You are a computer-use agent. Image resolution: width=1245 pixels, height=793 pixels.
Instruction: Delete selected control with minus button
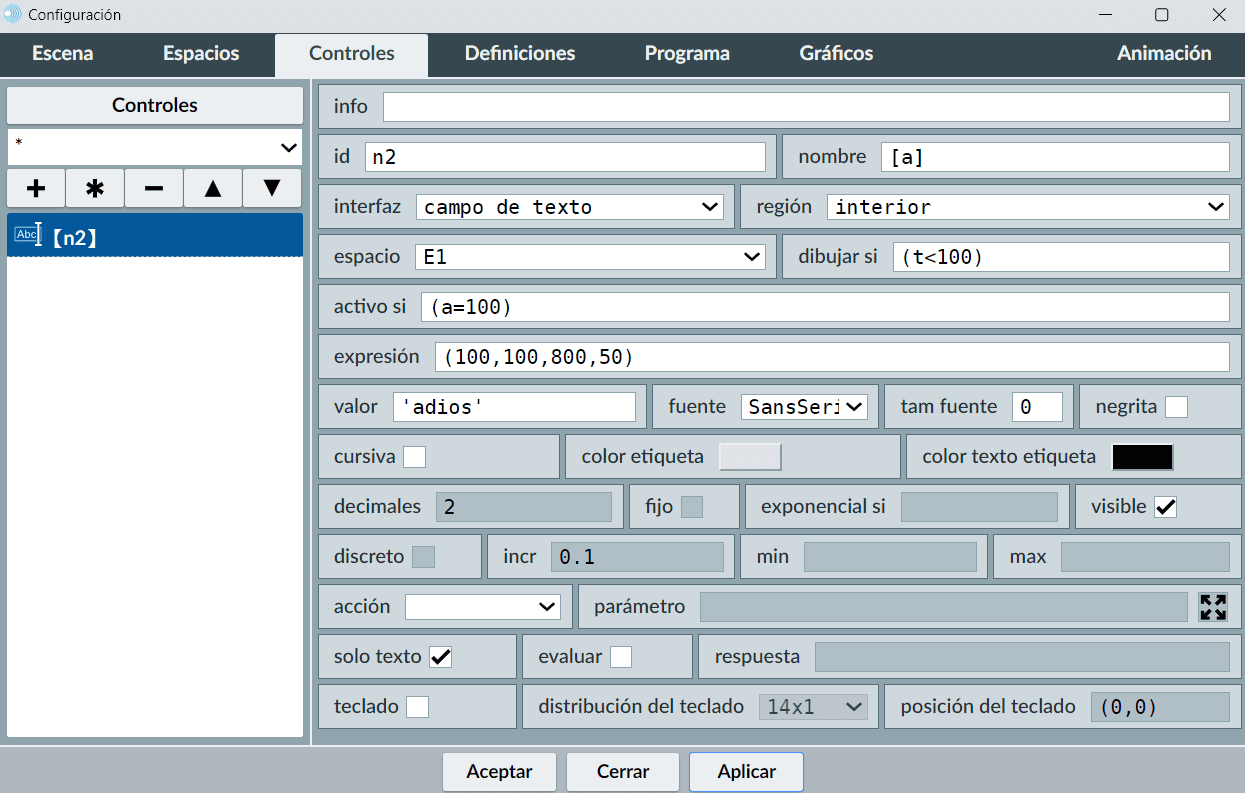(x=154, y=188)
